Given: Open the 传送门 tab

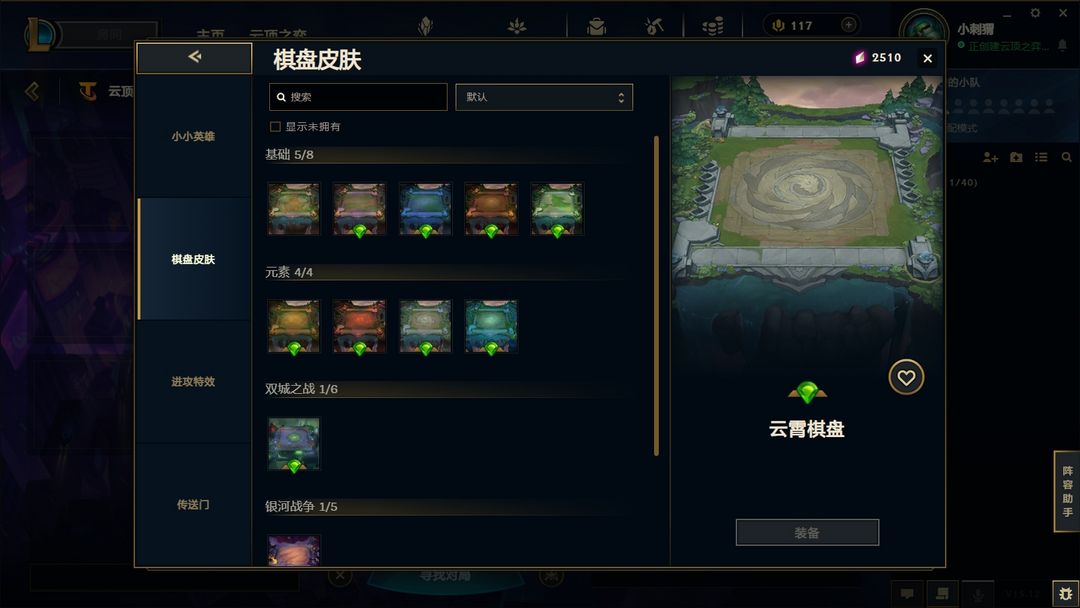Looking at the screenshot, I should [x=194, y=505].
